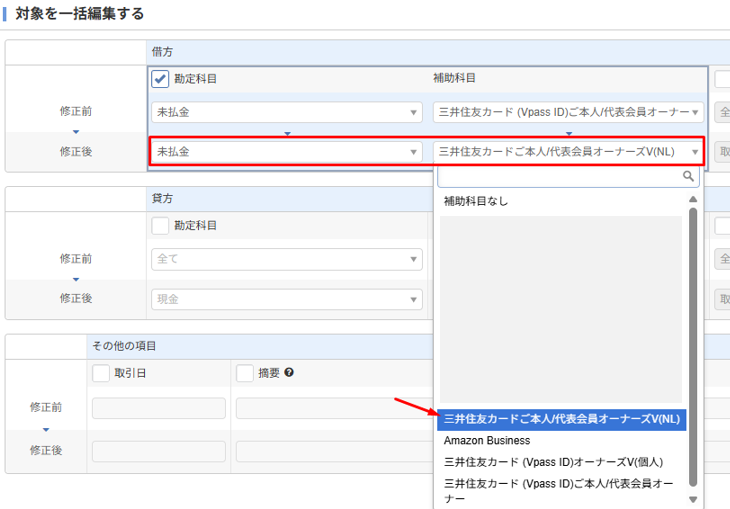
Task: Select Amazon Business from the list
Action: pos(487,440)
